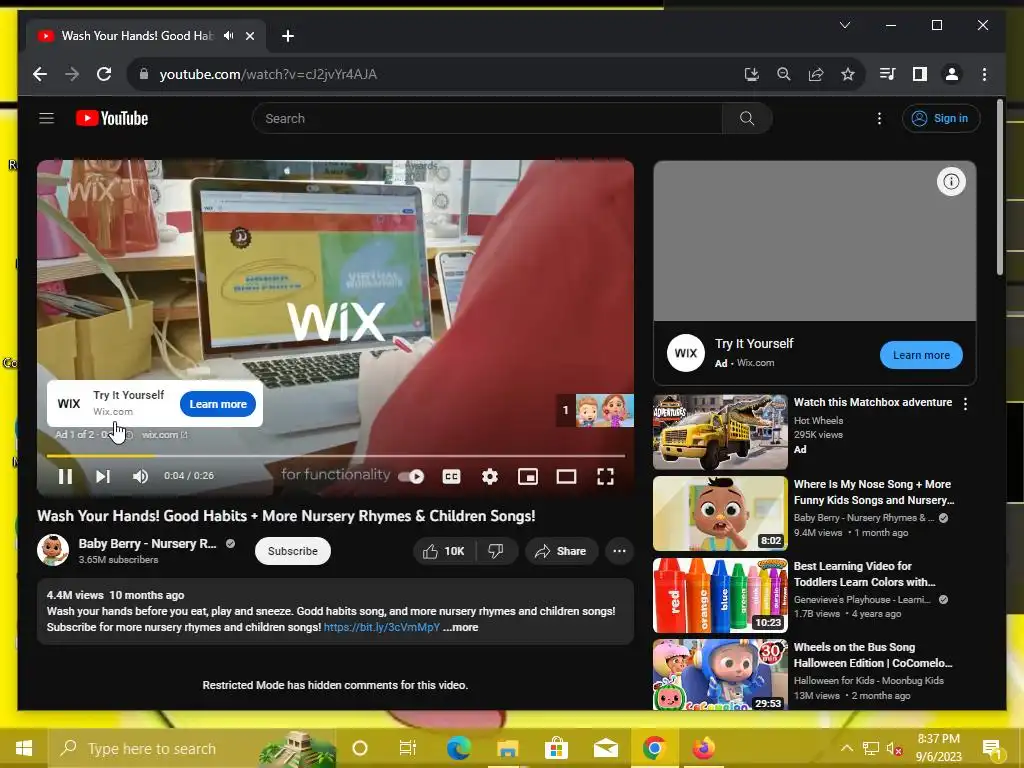Skip to the next video

(103, 476)
